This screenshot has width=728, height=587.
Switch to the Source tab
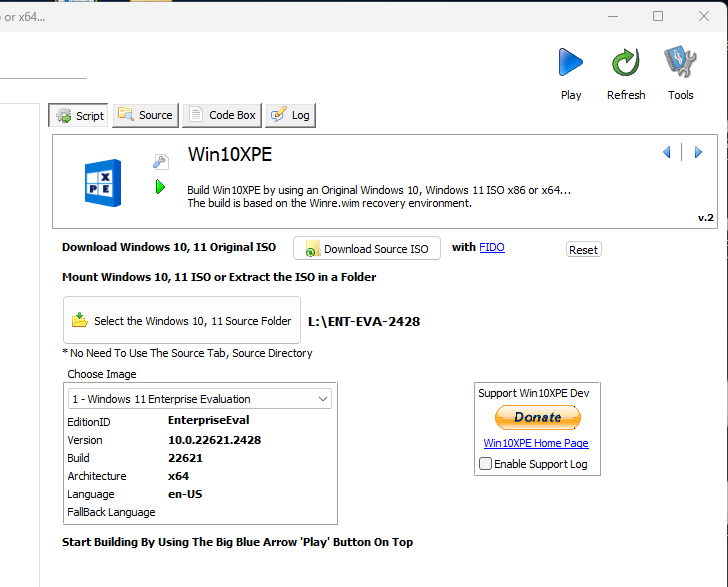pos(145,115)
